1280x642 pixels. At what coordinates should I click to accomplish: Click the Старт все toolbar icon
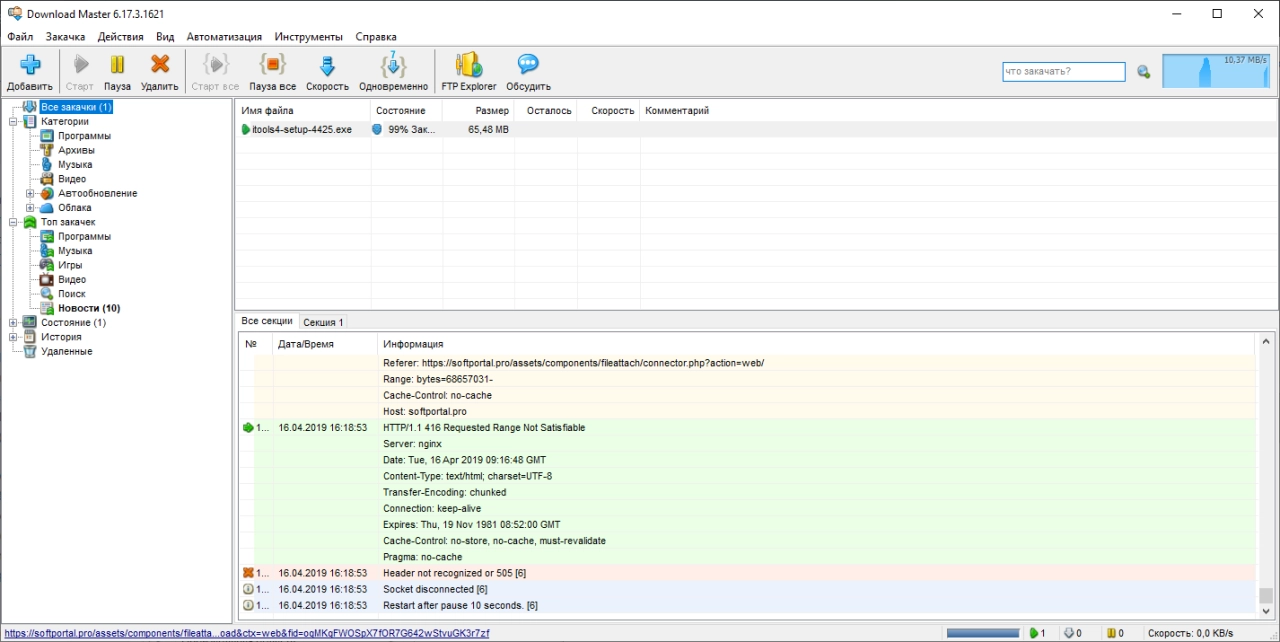coord(215,65)
